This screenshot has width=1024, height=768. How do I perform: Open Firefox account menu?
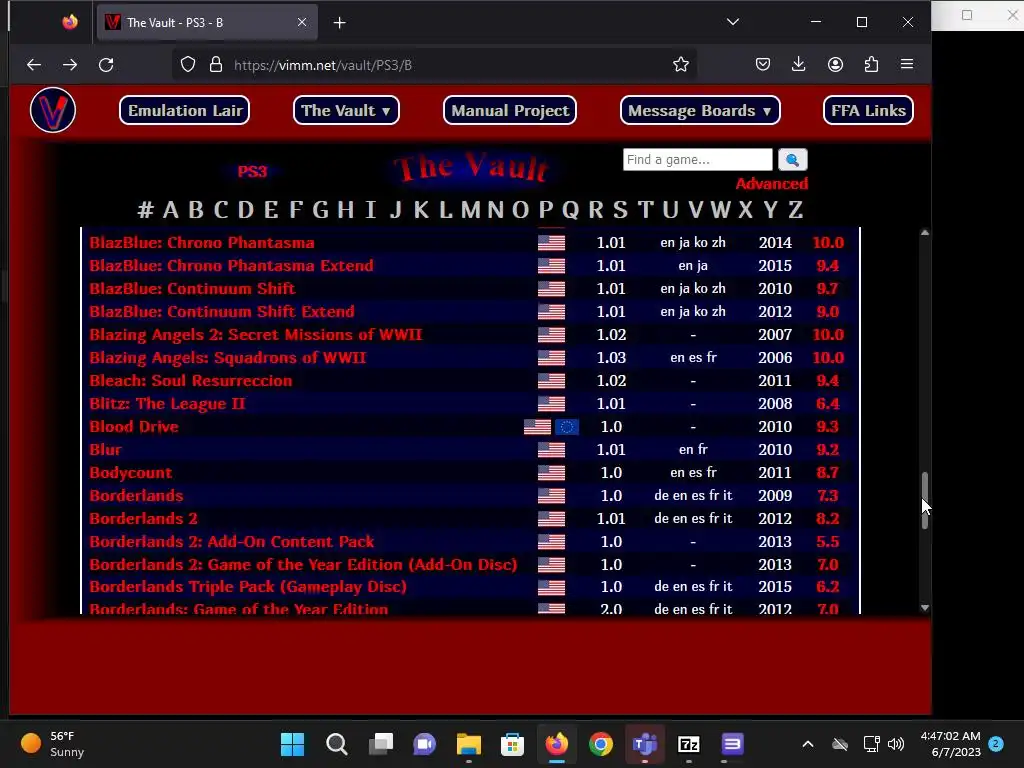pos(835,65)
